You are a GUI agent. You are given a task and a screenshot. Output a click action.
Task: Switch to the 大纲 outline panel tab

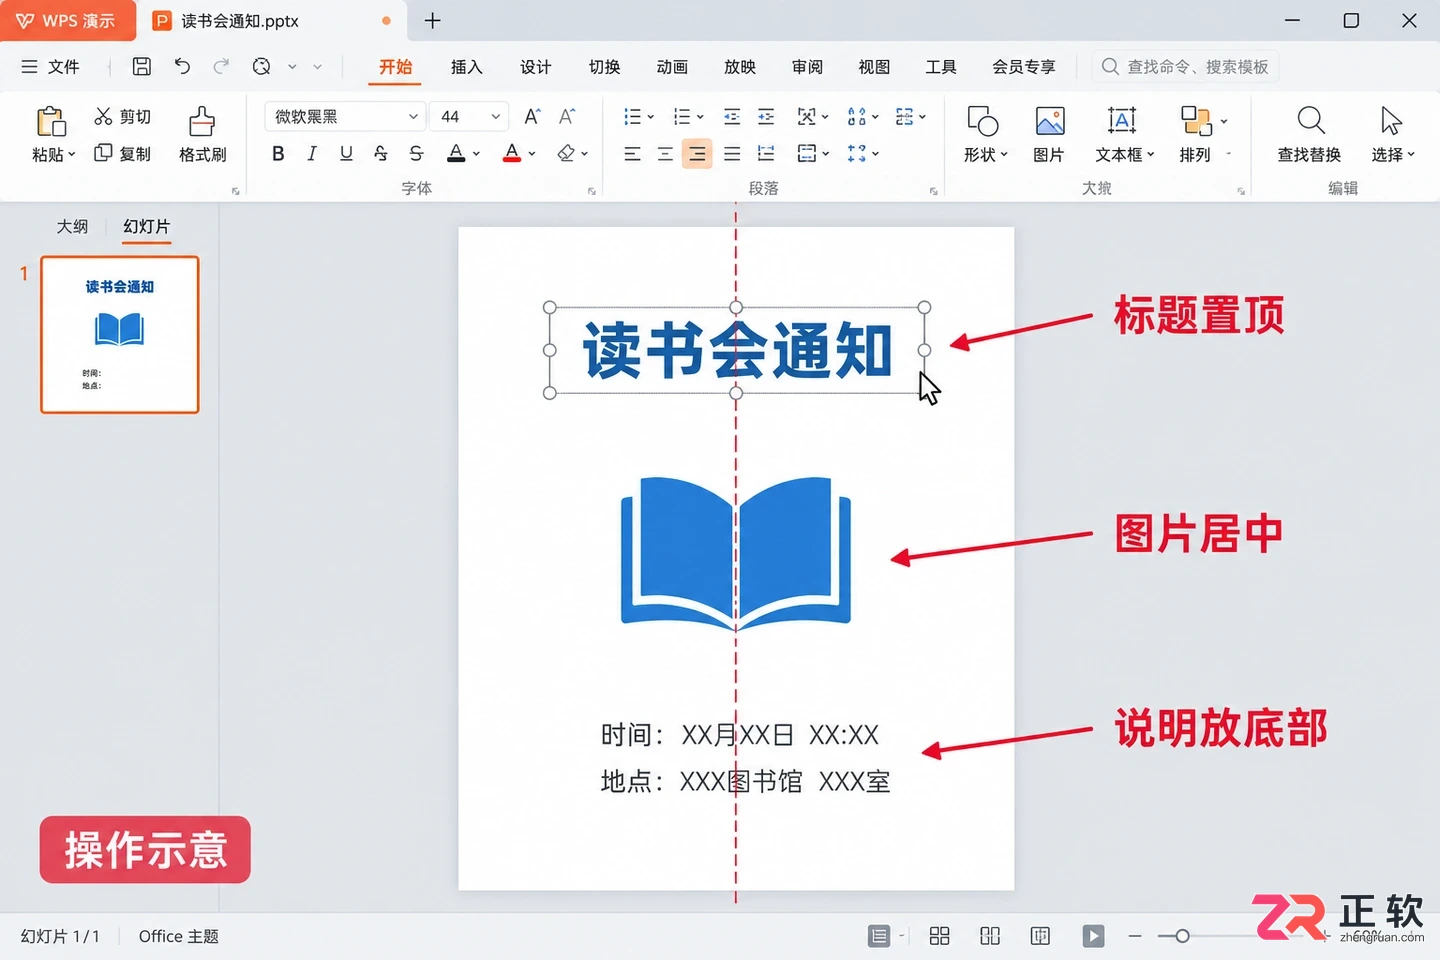click(x=72, y=227)
